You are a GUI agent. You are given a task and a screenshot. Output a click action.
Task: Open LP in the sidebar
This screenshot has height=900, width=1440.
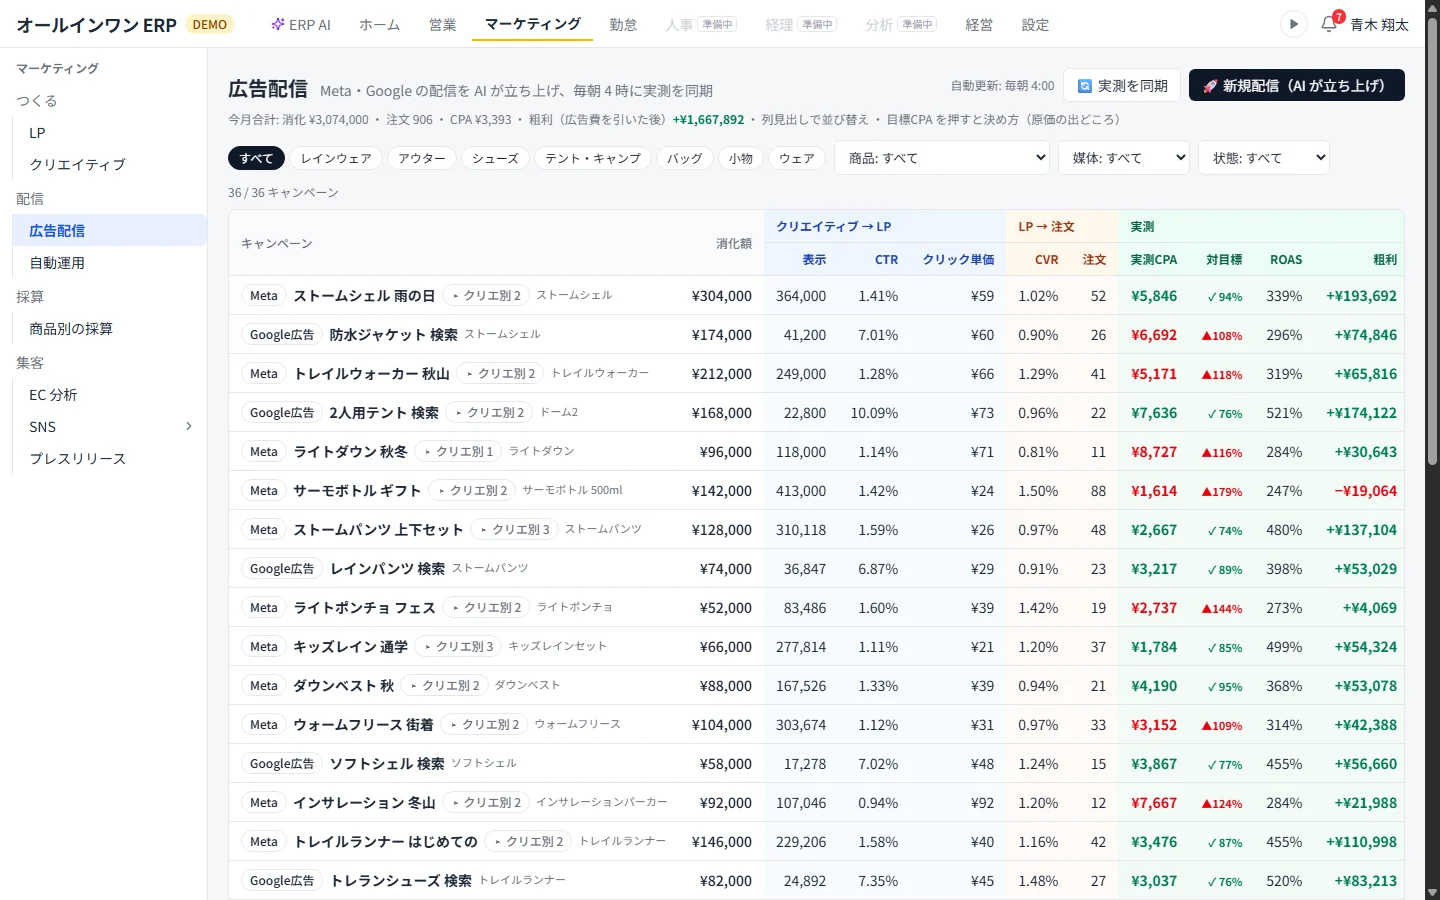point(110,133)
